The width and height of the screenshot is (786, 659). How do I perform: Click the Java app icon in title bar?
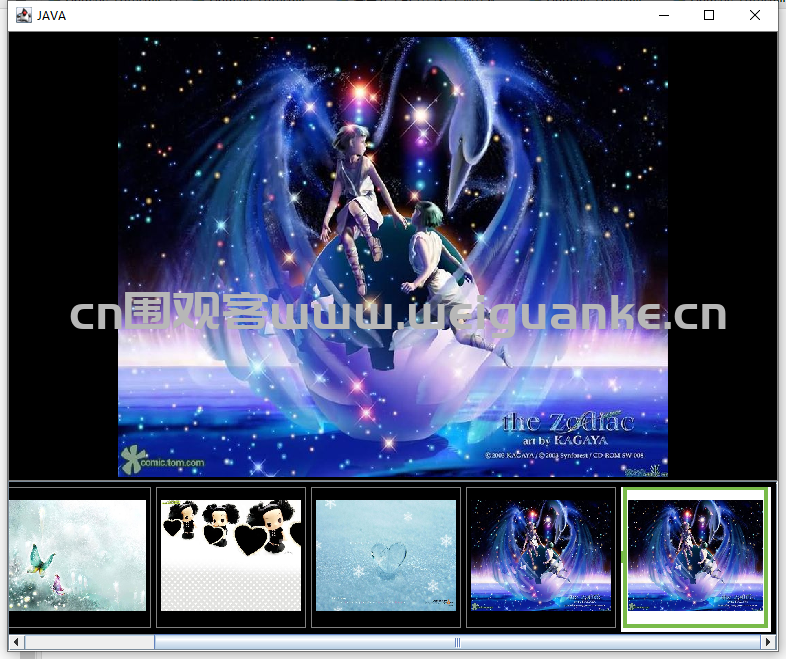pyautogui.click(x=24, y=16)
